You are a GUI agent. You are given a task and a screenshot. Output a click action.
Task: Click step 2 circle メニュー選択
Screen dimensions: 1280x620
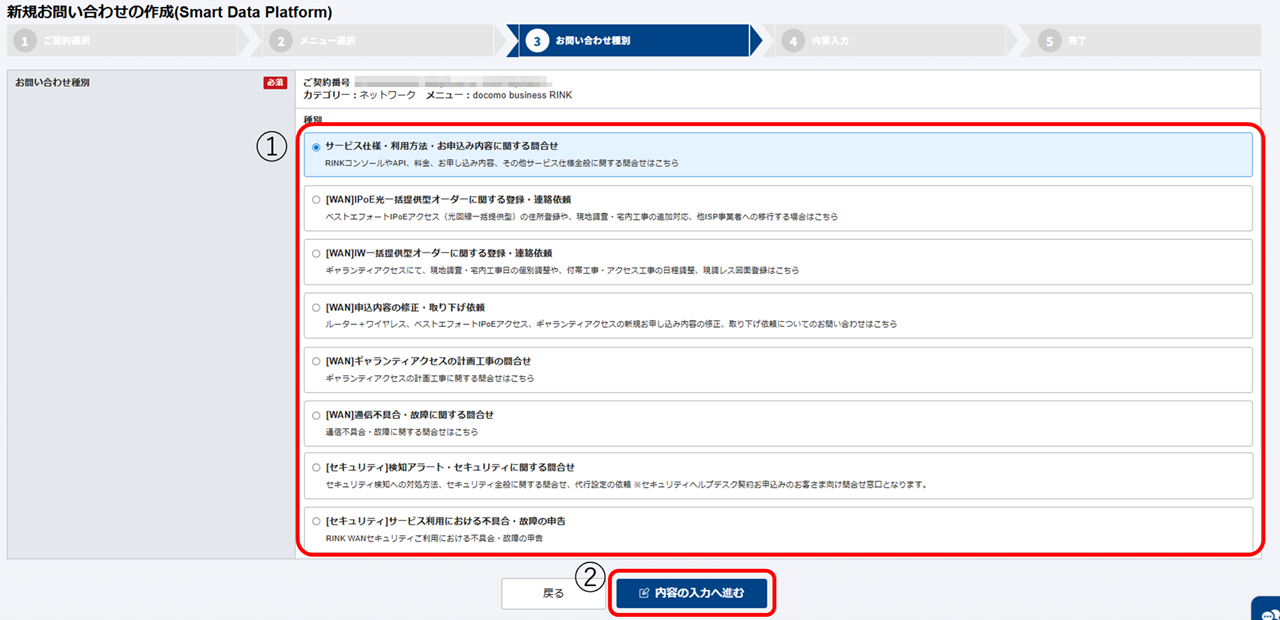pyautogui.click(x=282, y=41)
